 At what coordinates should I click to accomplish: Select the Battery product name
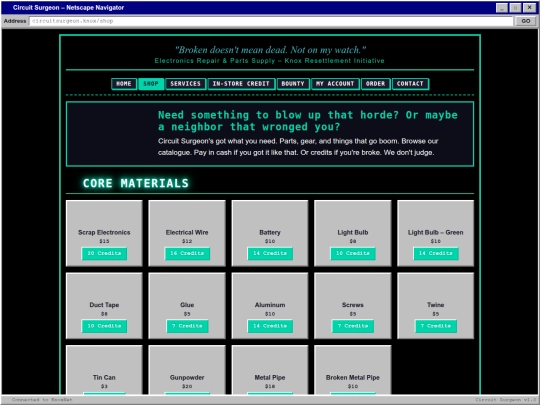[270, 232]
